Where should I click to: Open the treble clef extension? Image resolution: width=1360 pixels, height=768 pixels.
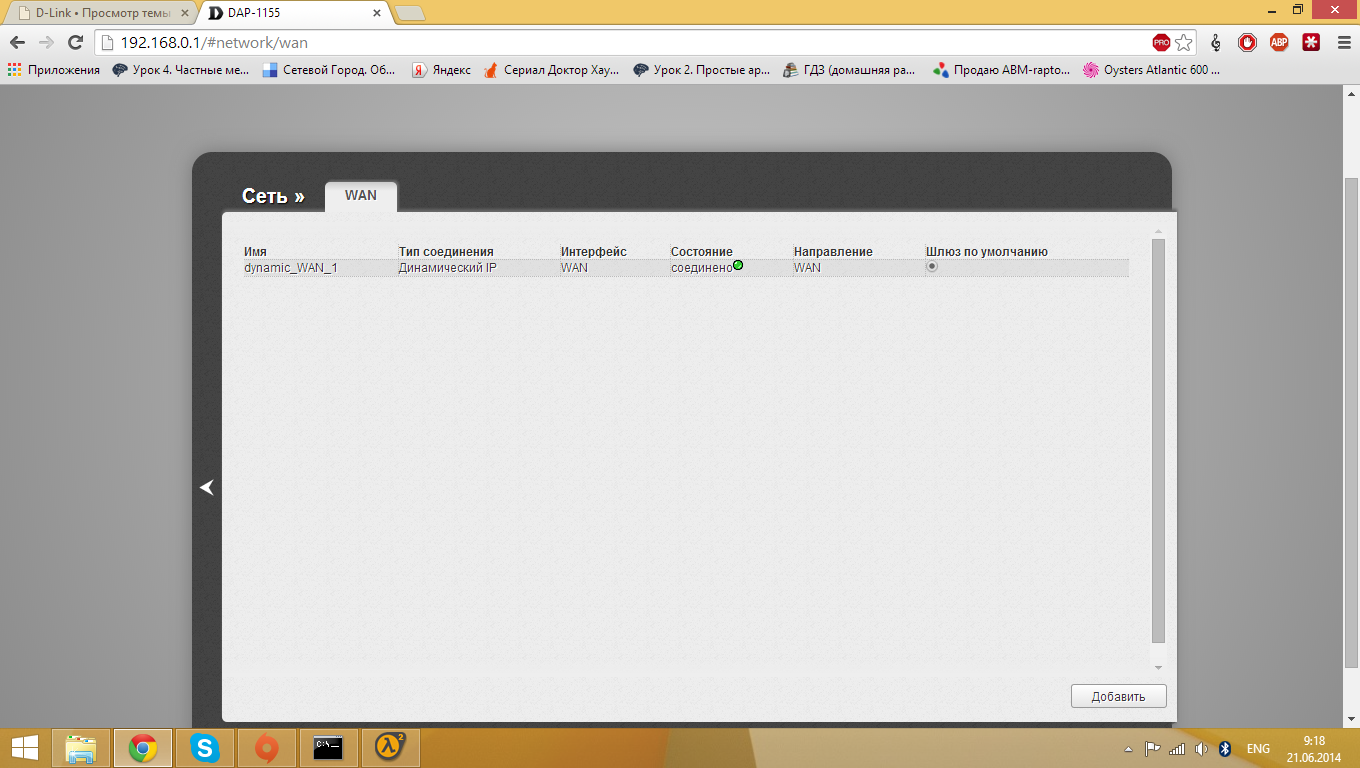coord(1216,42)
